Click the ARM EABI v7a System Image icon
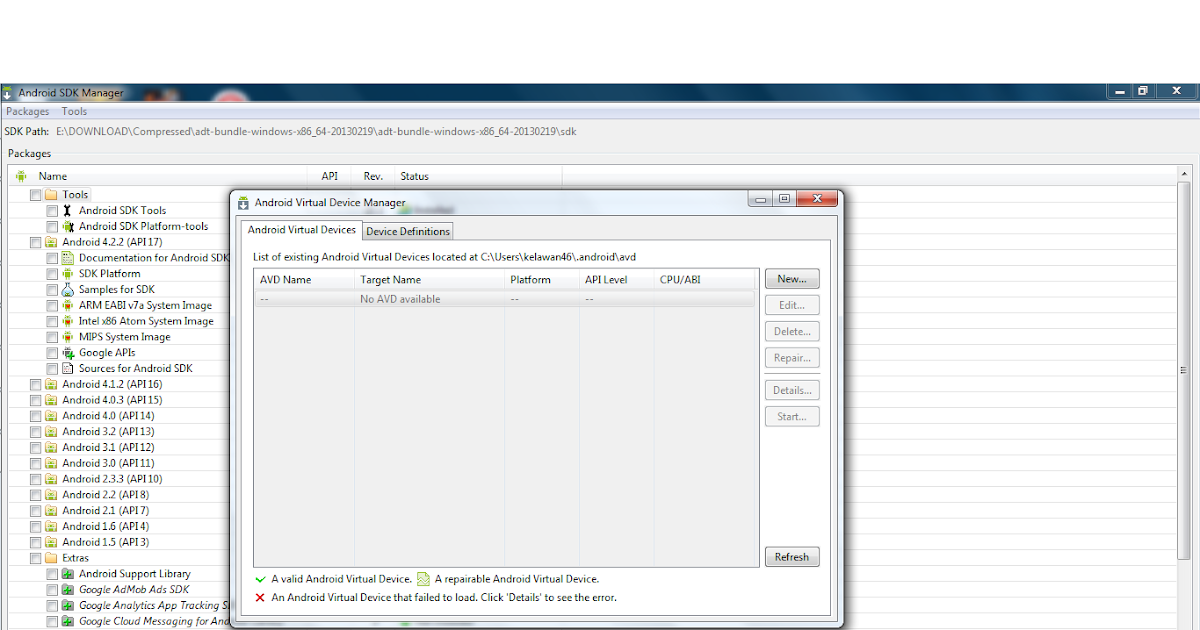This screenshot has width=1200, height=630. click(x=67, y=306)
